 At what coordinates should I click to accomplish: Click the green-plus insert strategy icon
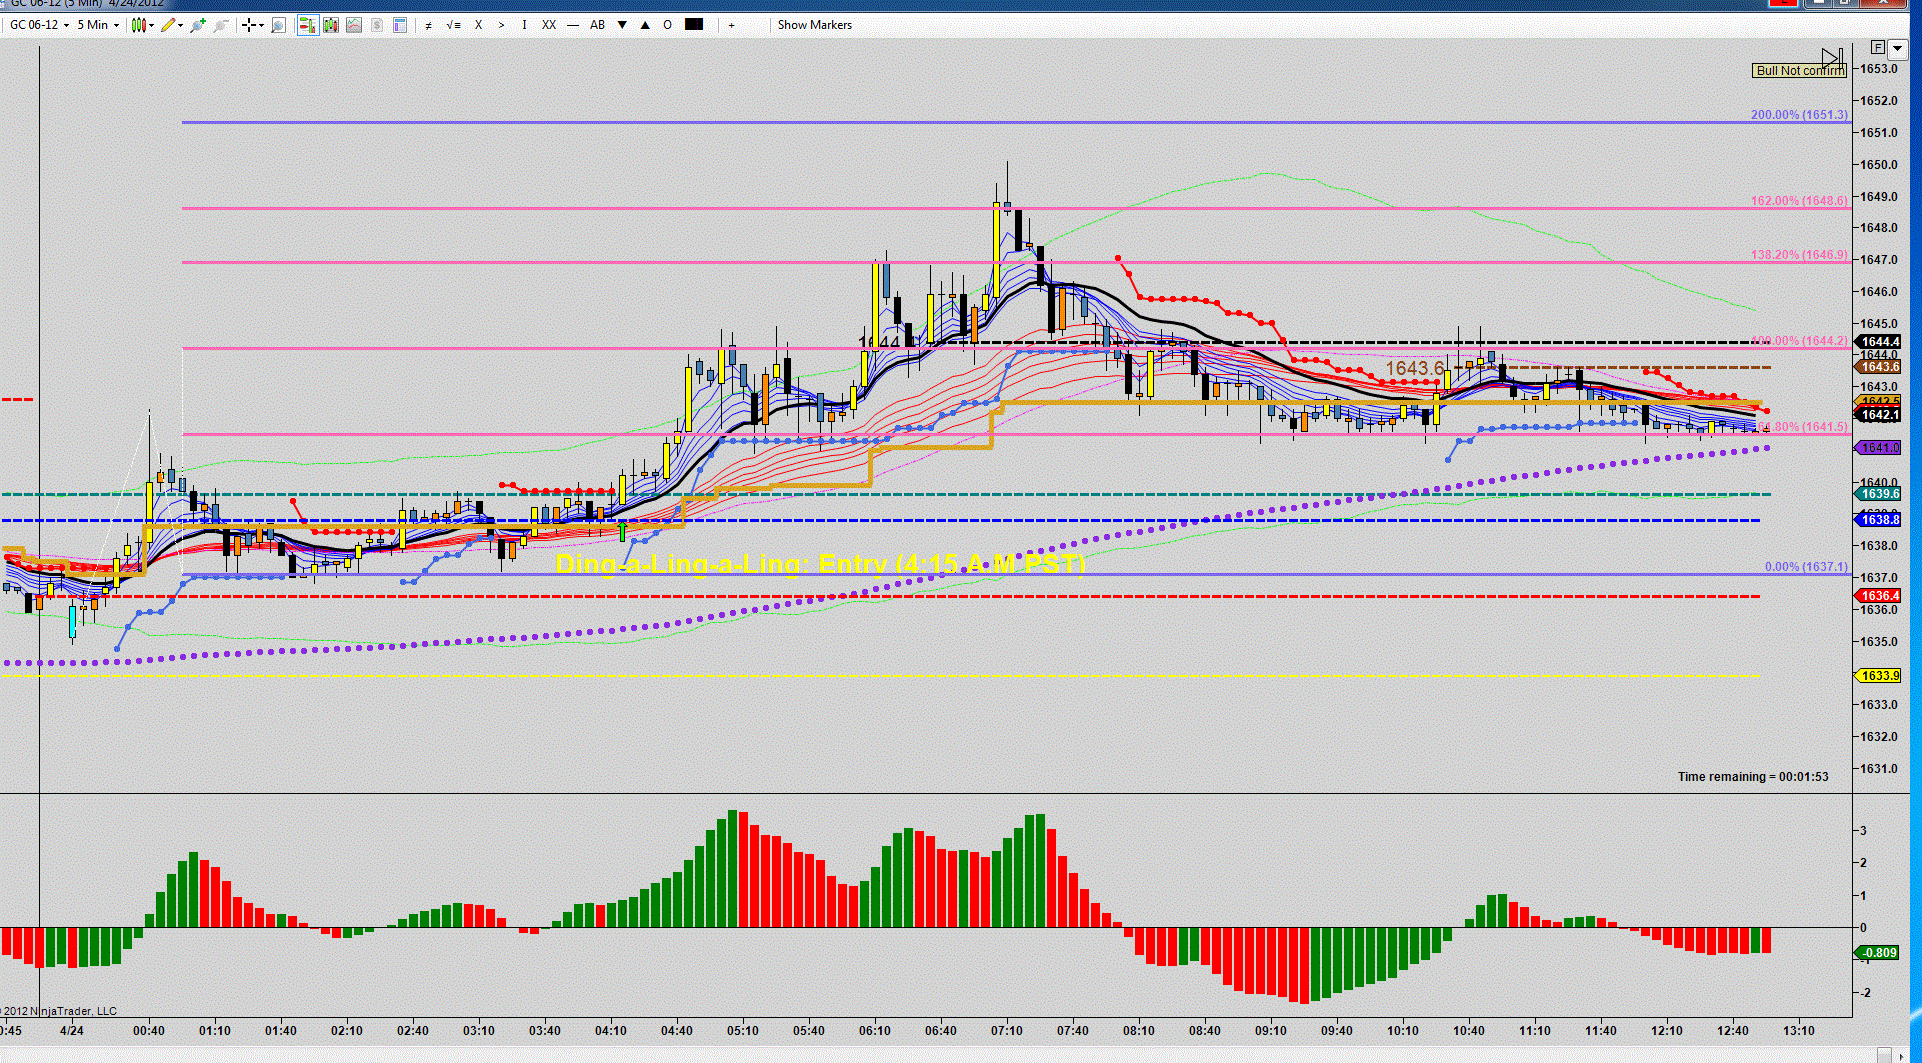(198, 25)
